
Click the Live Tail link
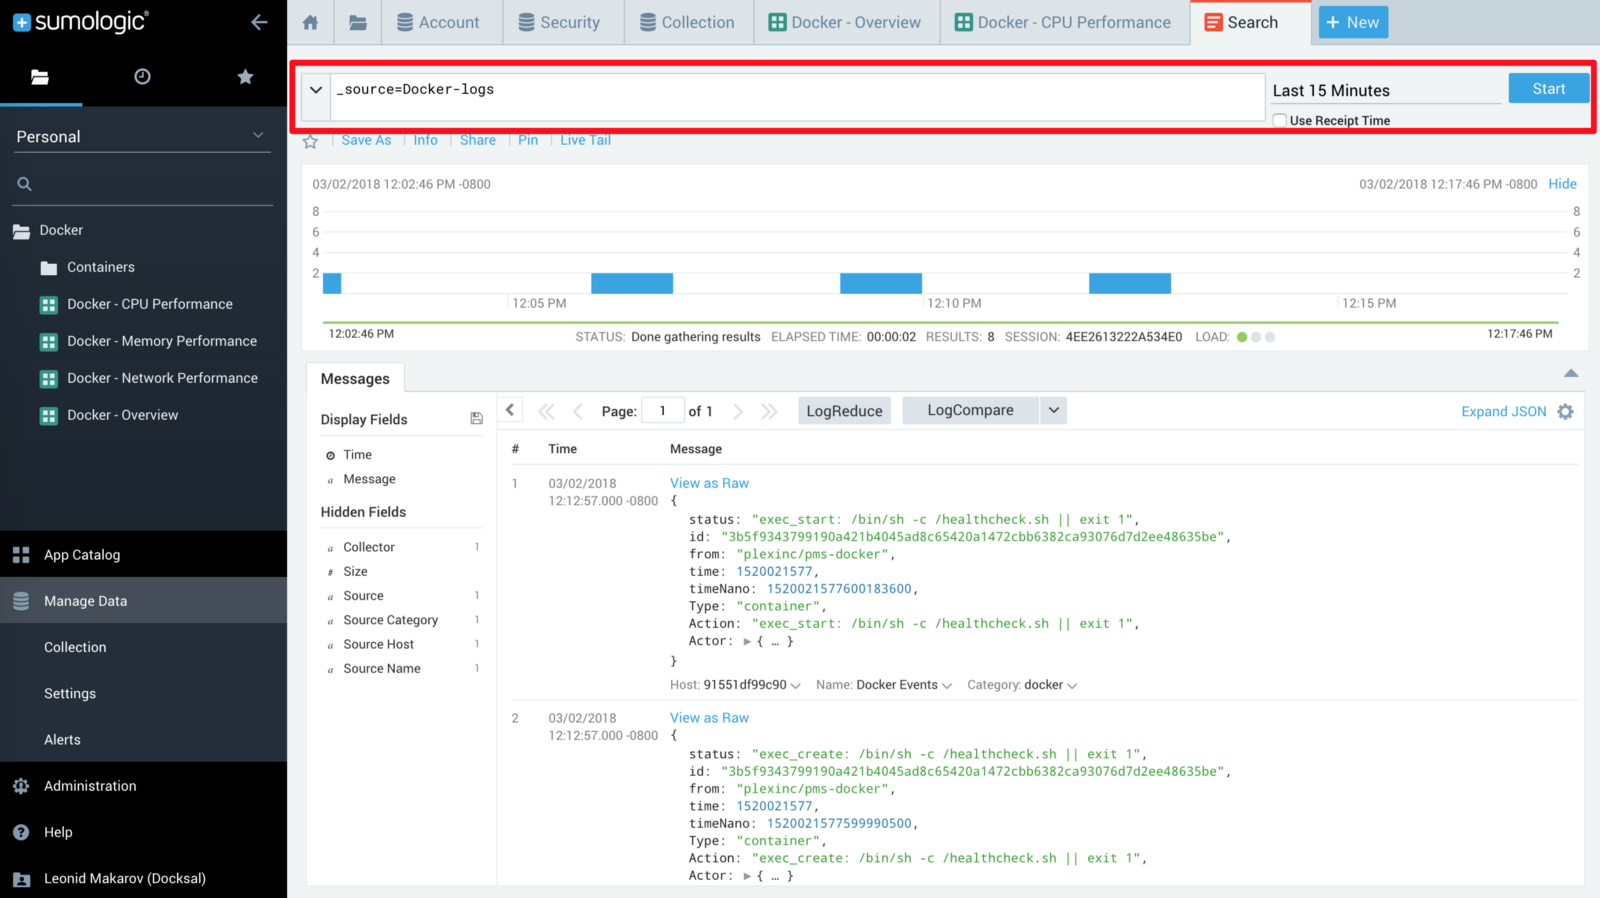(585, 140)
